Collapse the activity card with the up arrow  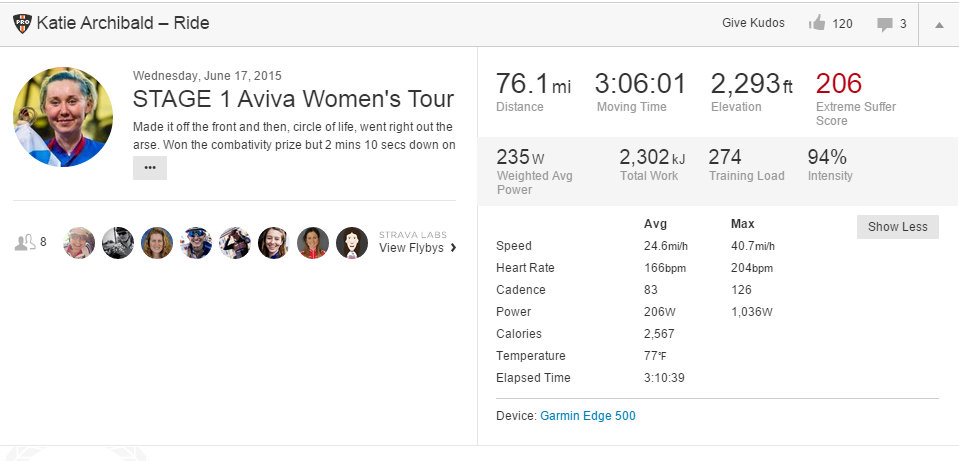938,24
